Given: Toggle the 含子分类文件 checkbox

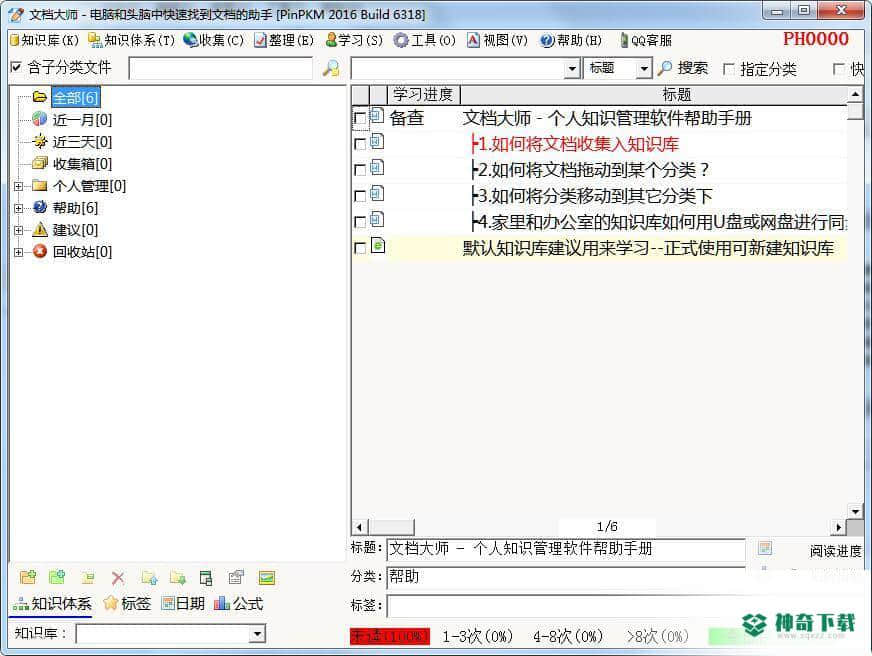Looking at the screenshot, I should (x=16, y=67).
